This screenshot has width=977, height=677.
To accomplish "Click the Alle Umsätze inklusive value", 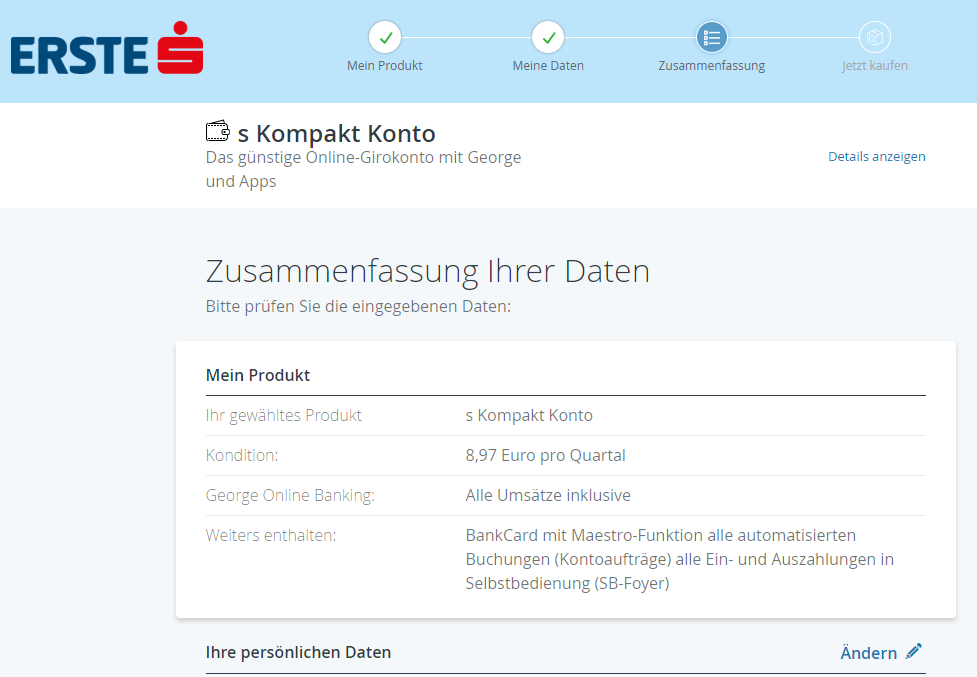I will click(x=548, y=495).
